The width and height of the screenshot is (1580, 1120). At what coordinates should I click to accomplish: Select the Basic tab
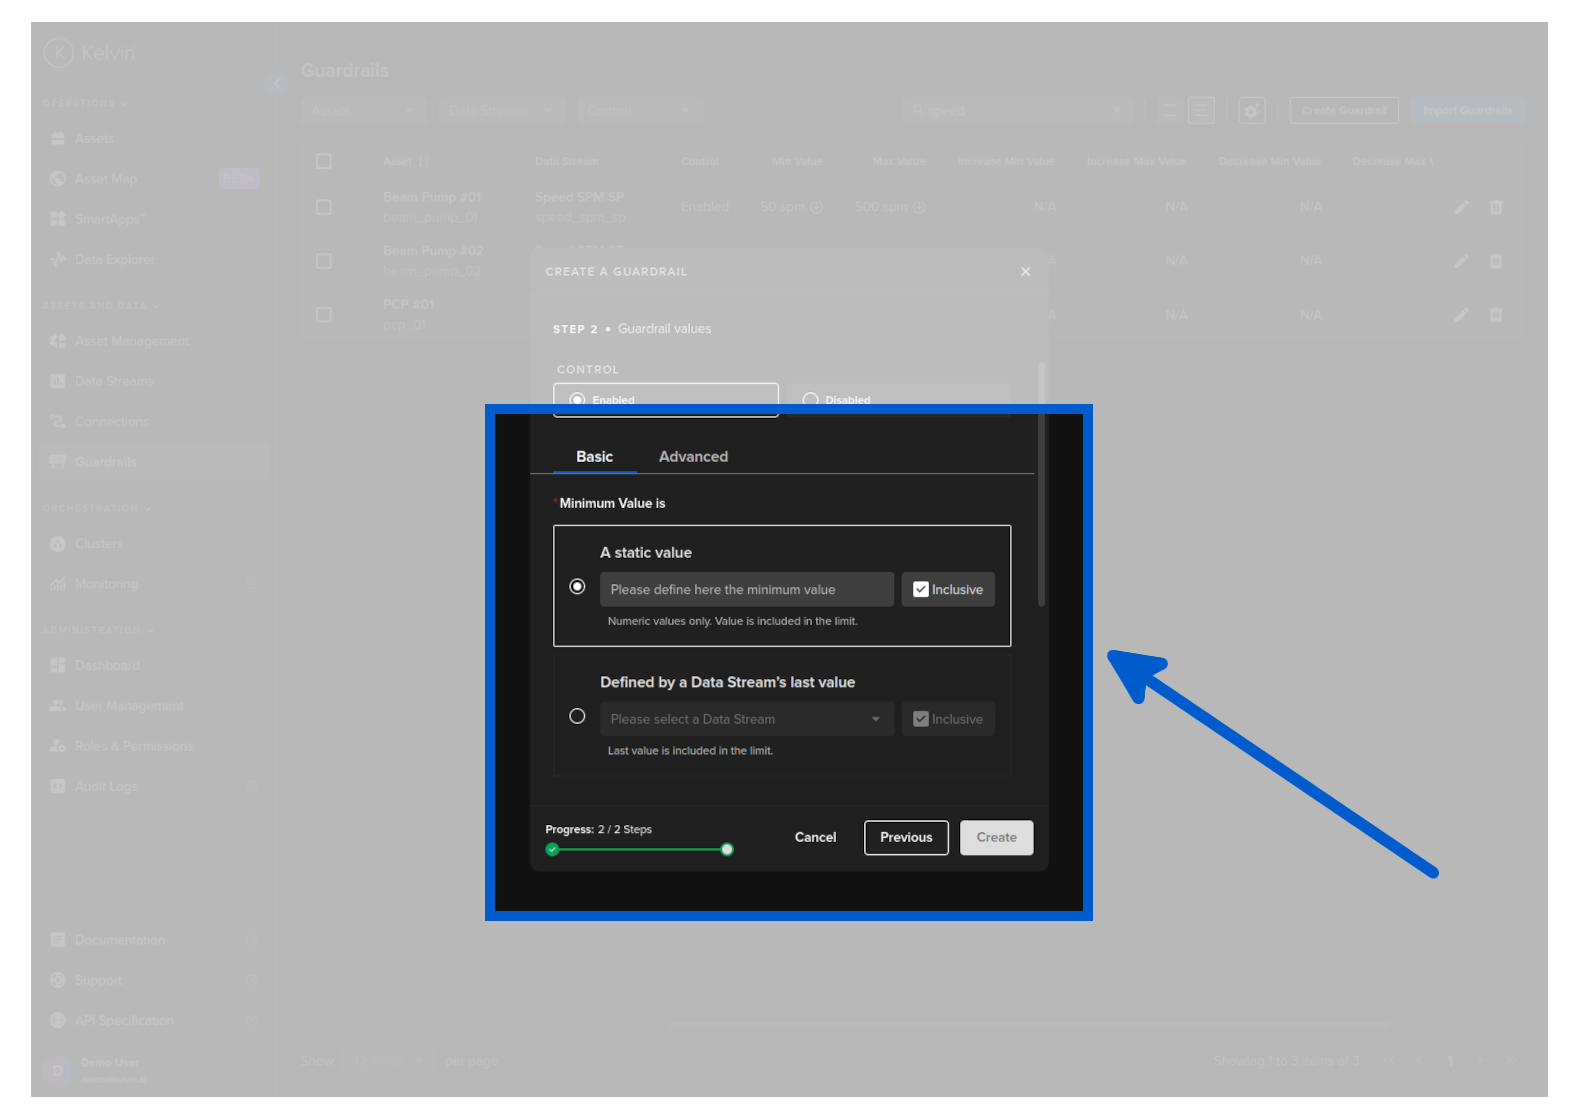(594, 457)
